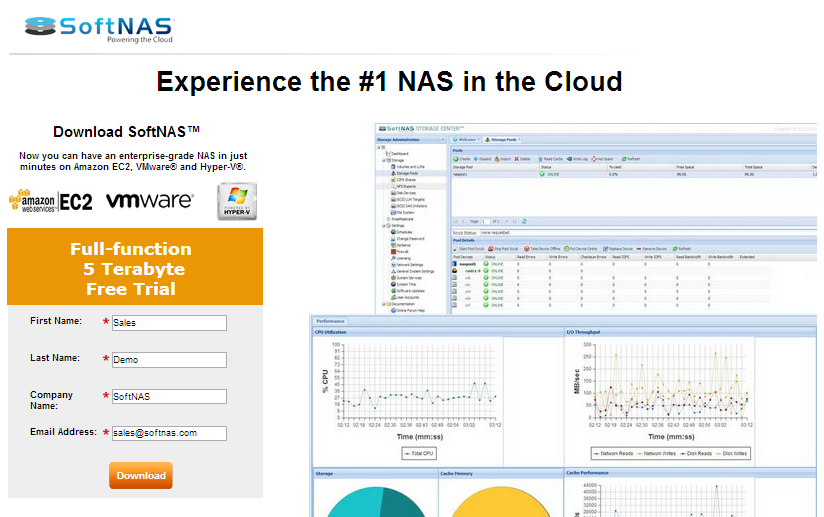Click Refresh in the Pool Details toolbar
The height and width of the screenshot is (517, 824).
click(682, 249)
